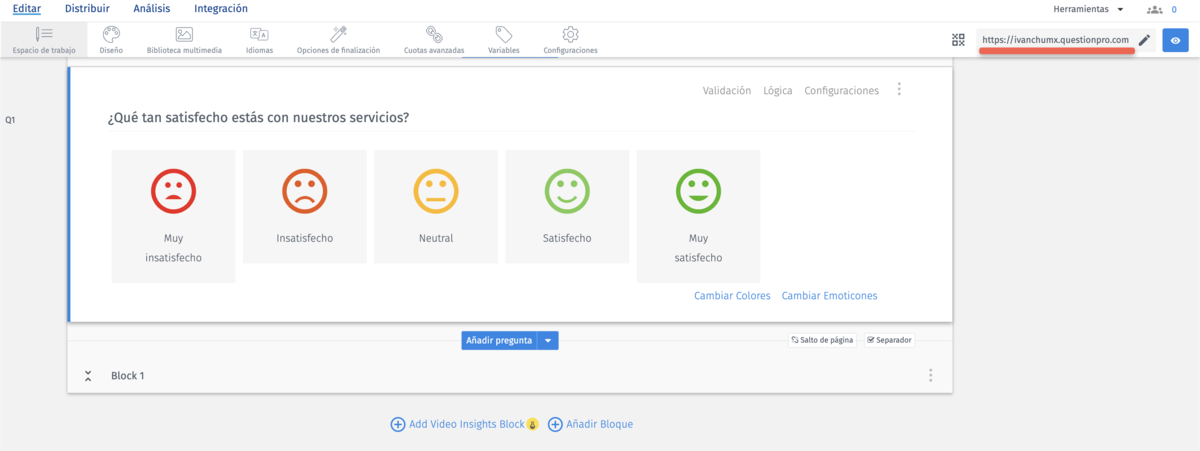
Task: Edit question text about satisfacción con servicios
Action: [x=258, y=118]
